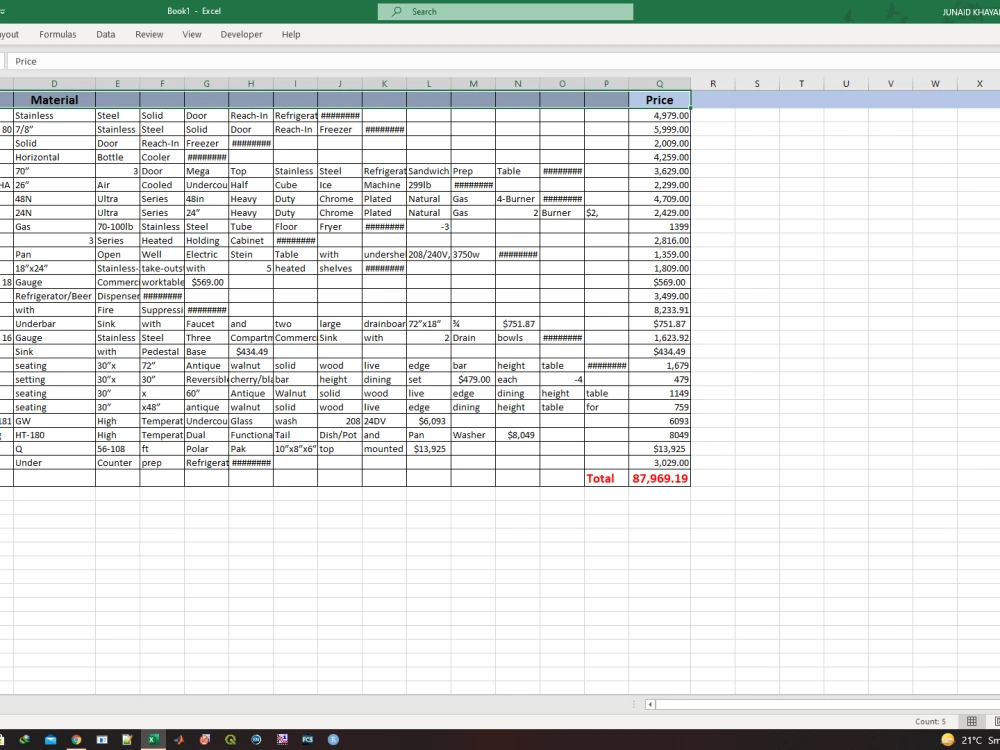Switch to the Review tab

(149, 34)
